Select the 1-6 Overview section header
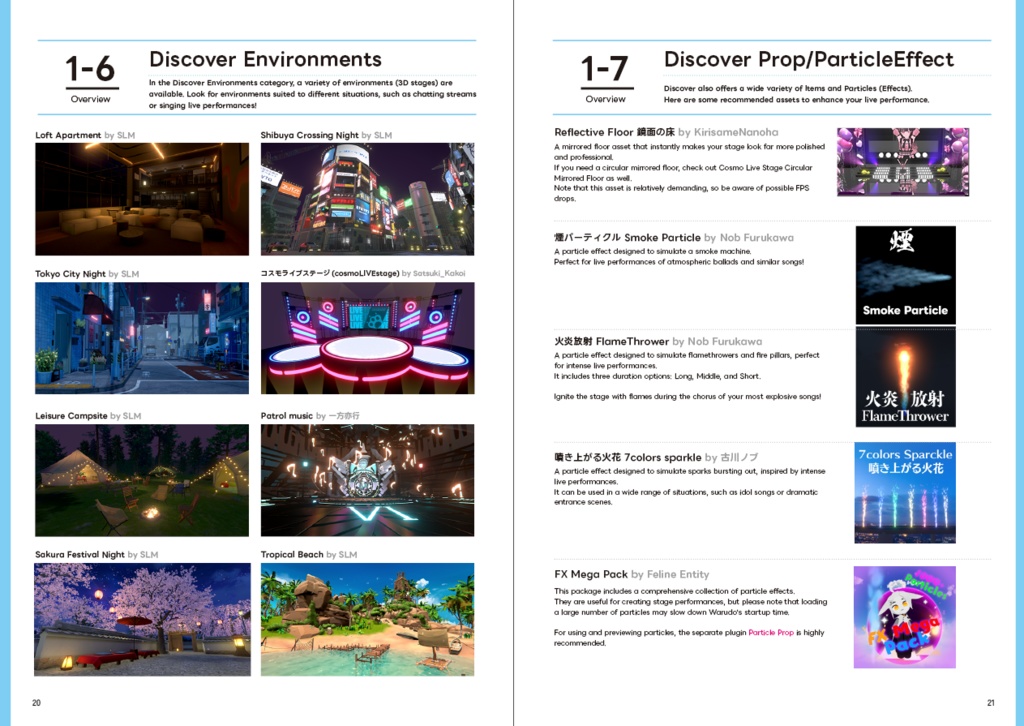Viewport: 1024px width, 726px height. coord(91,75)
